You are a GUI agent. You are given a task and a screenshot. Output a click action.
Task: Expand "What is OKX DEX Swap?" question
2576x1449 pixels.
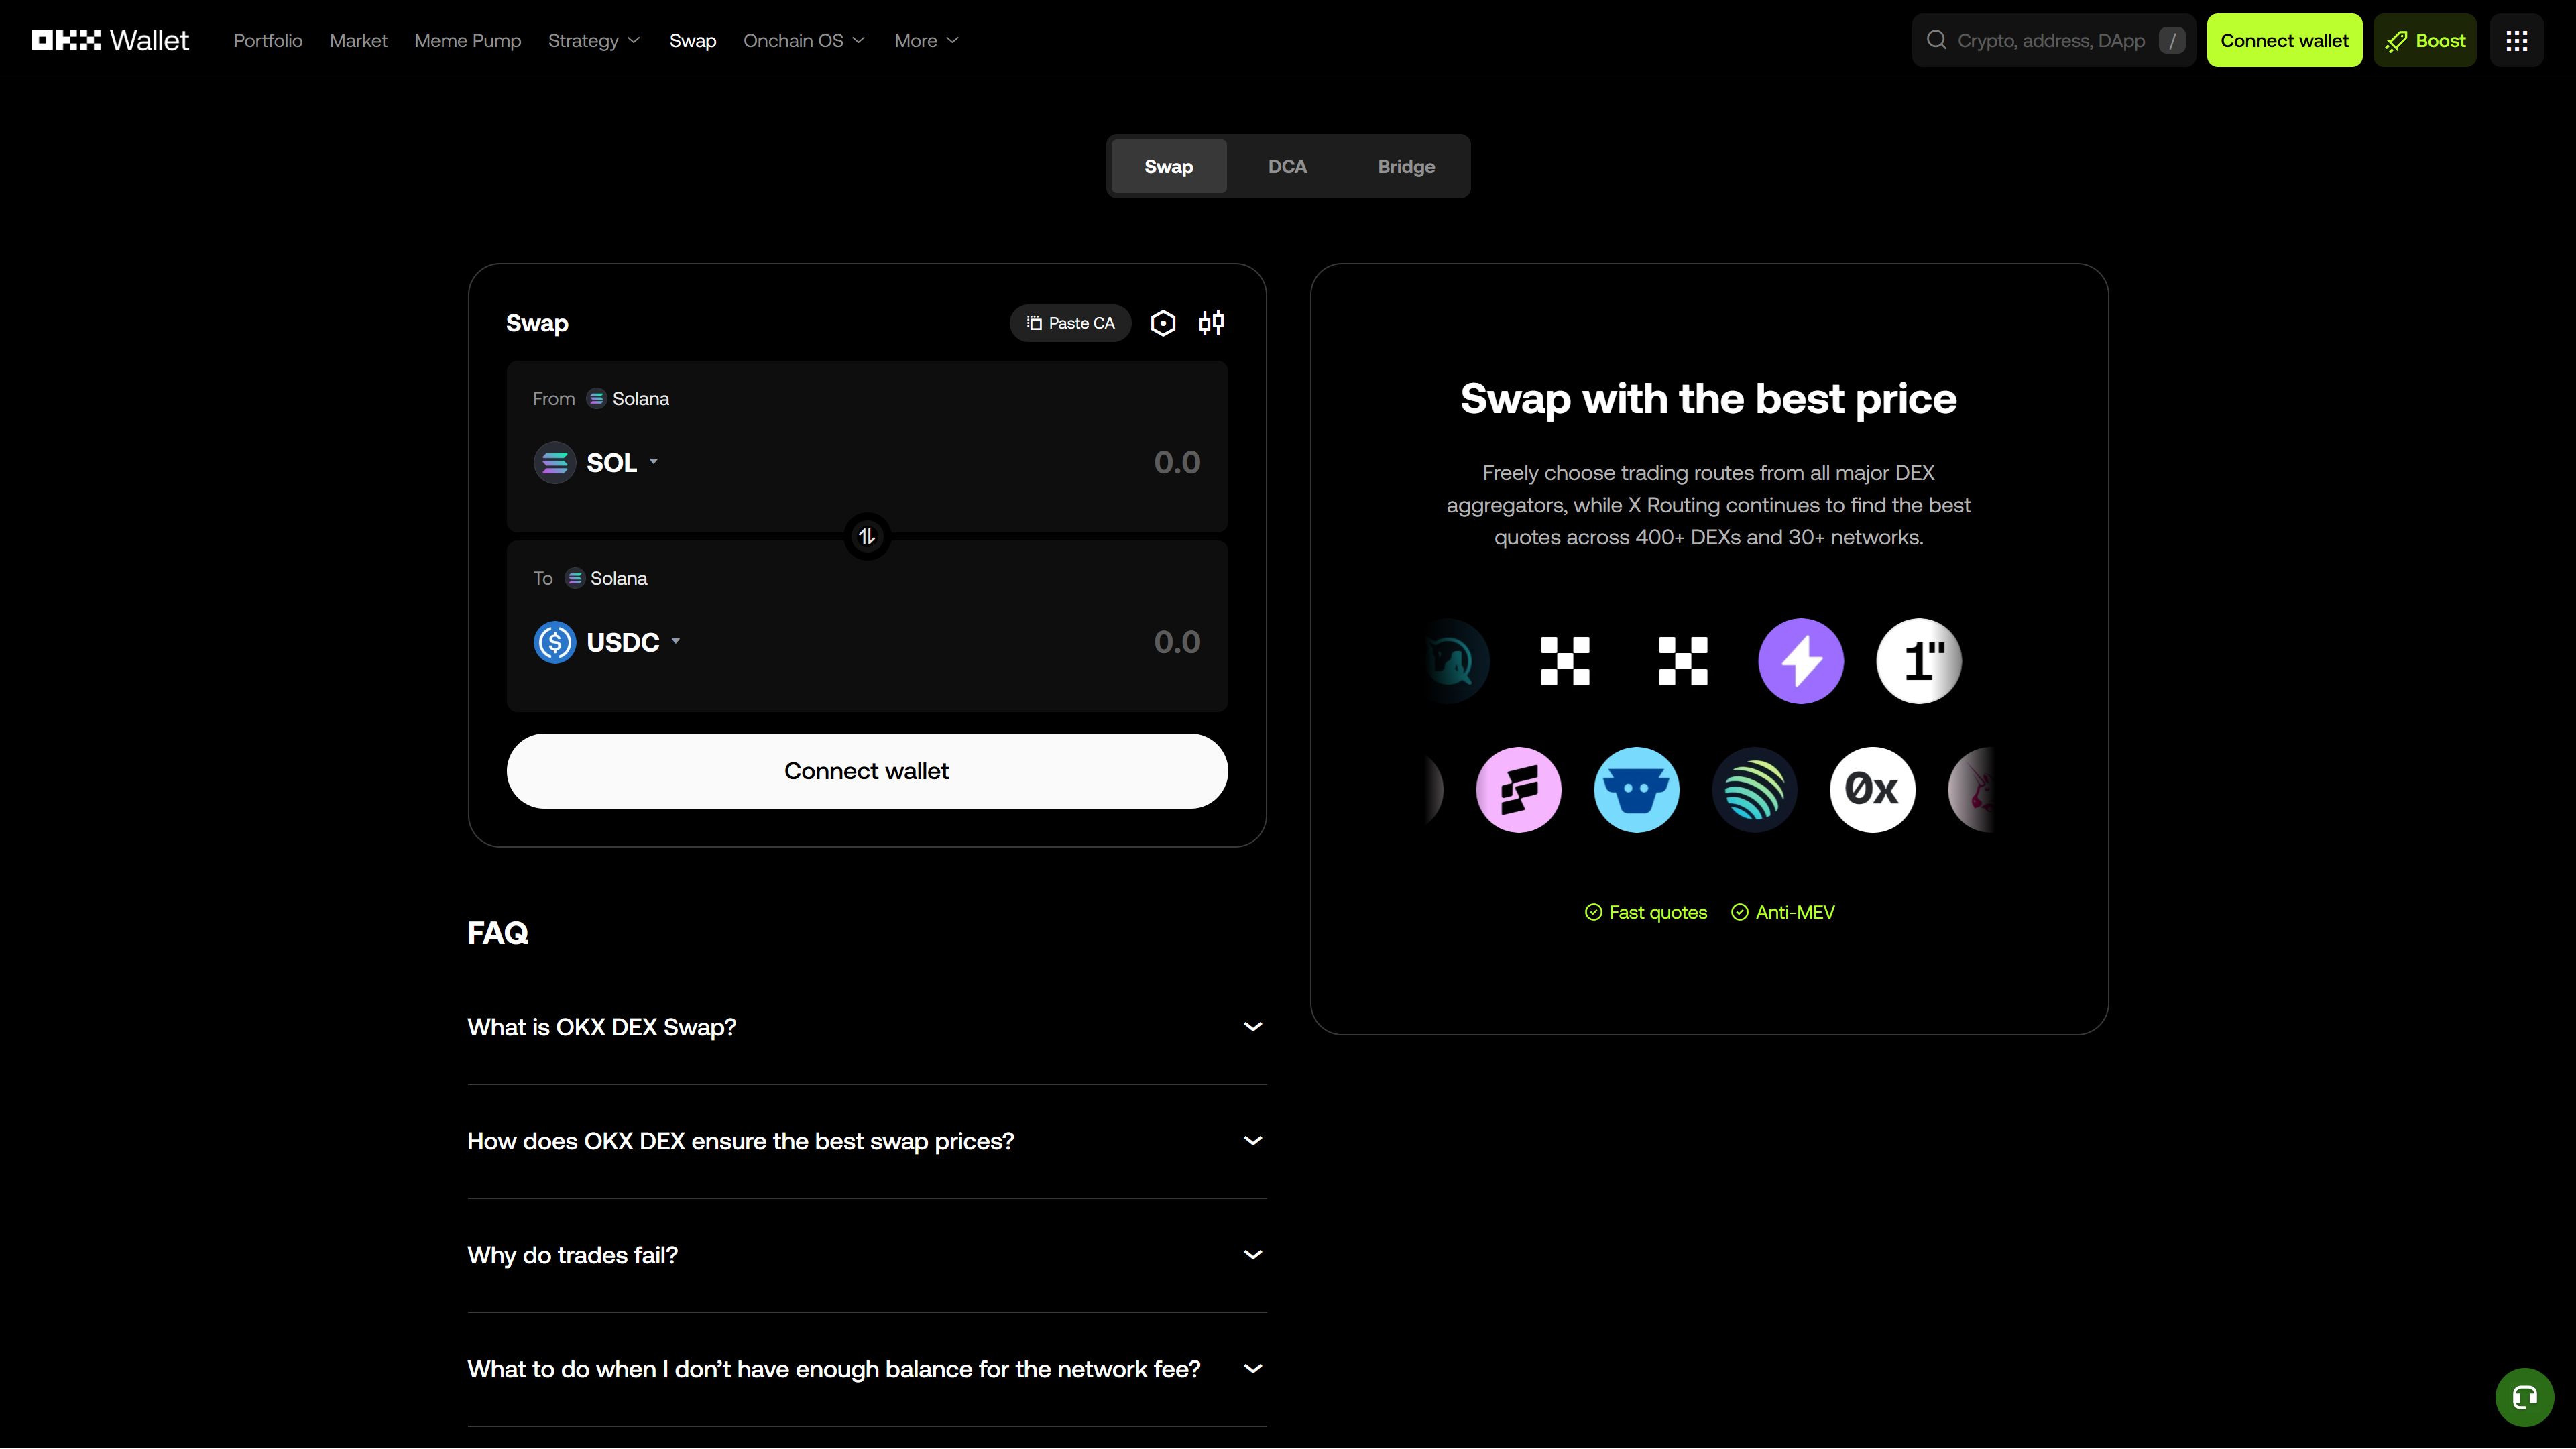click(867, 1027)
